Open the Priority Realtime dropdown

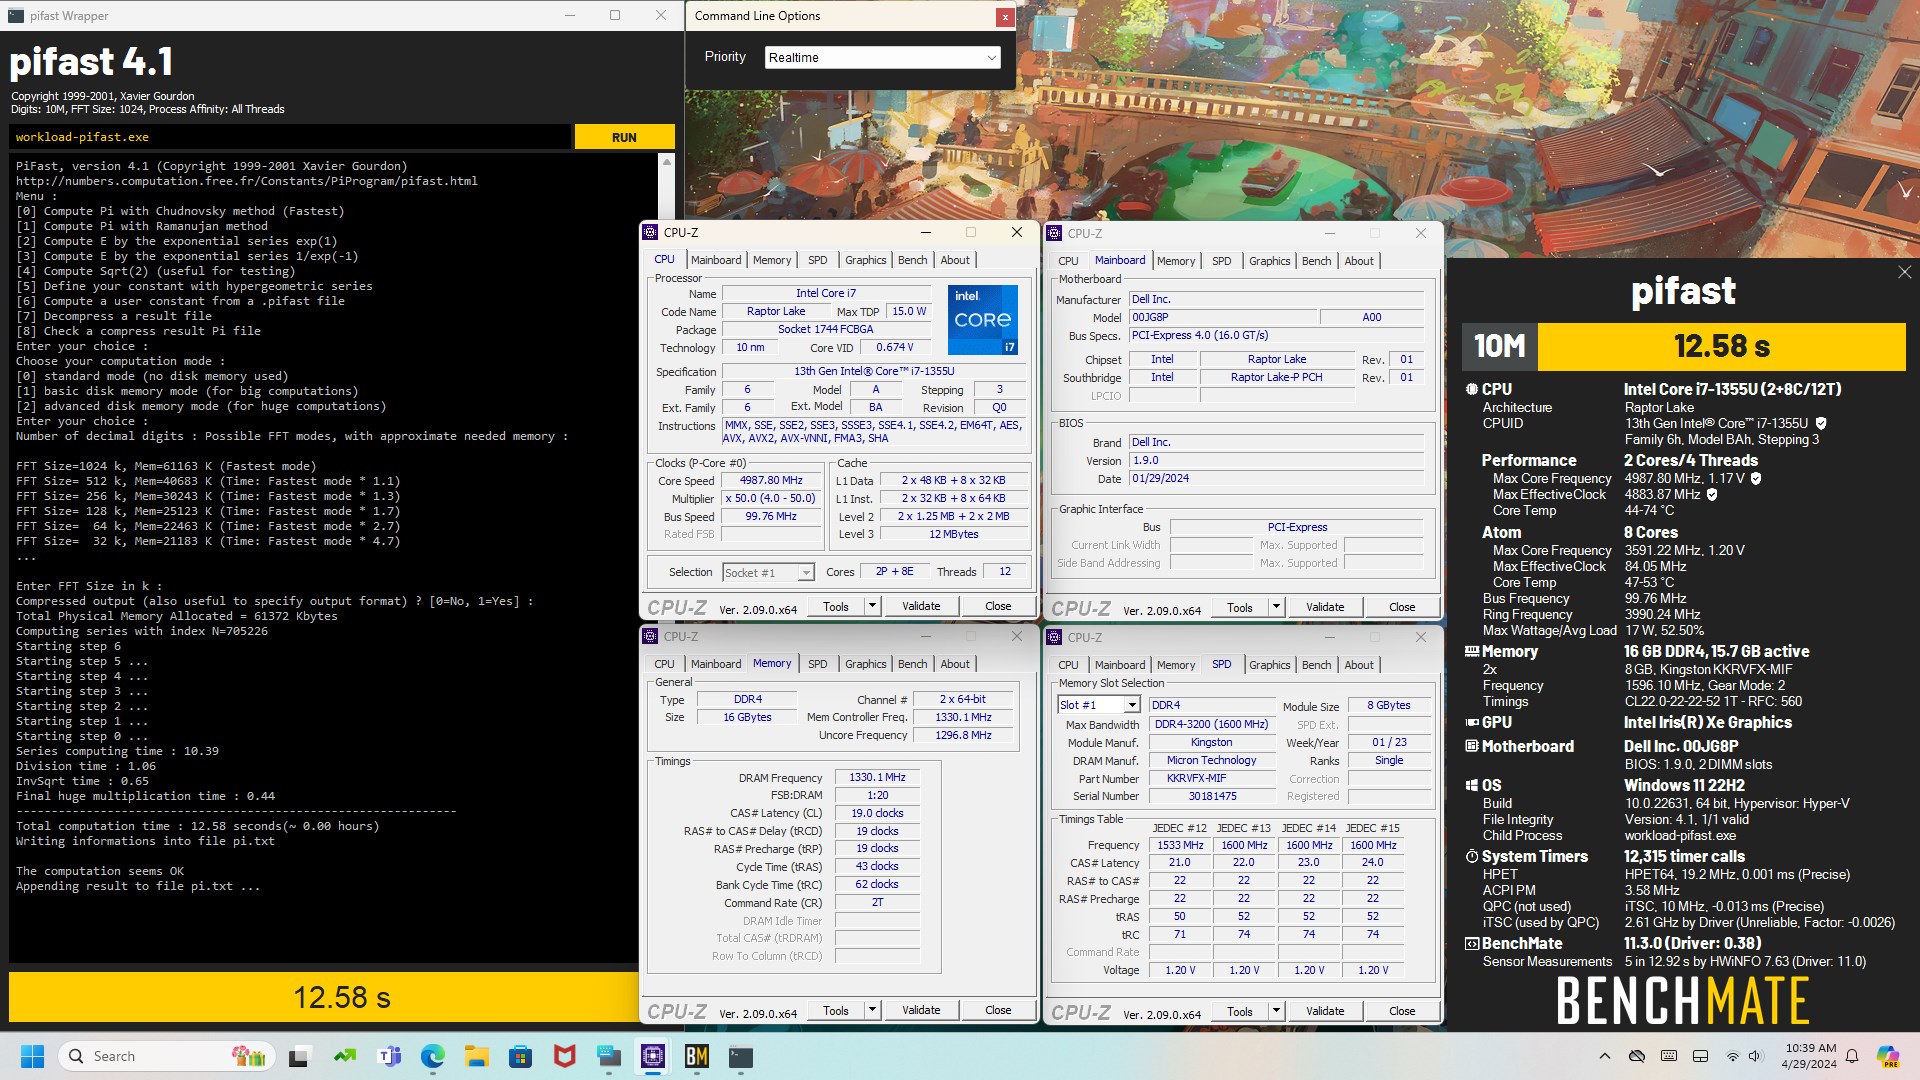coord(882,57)
